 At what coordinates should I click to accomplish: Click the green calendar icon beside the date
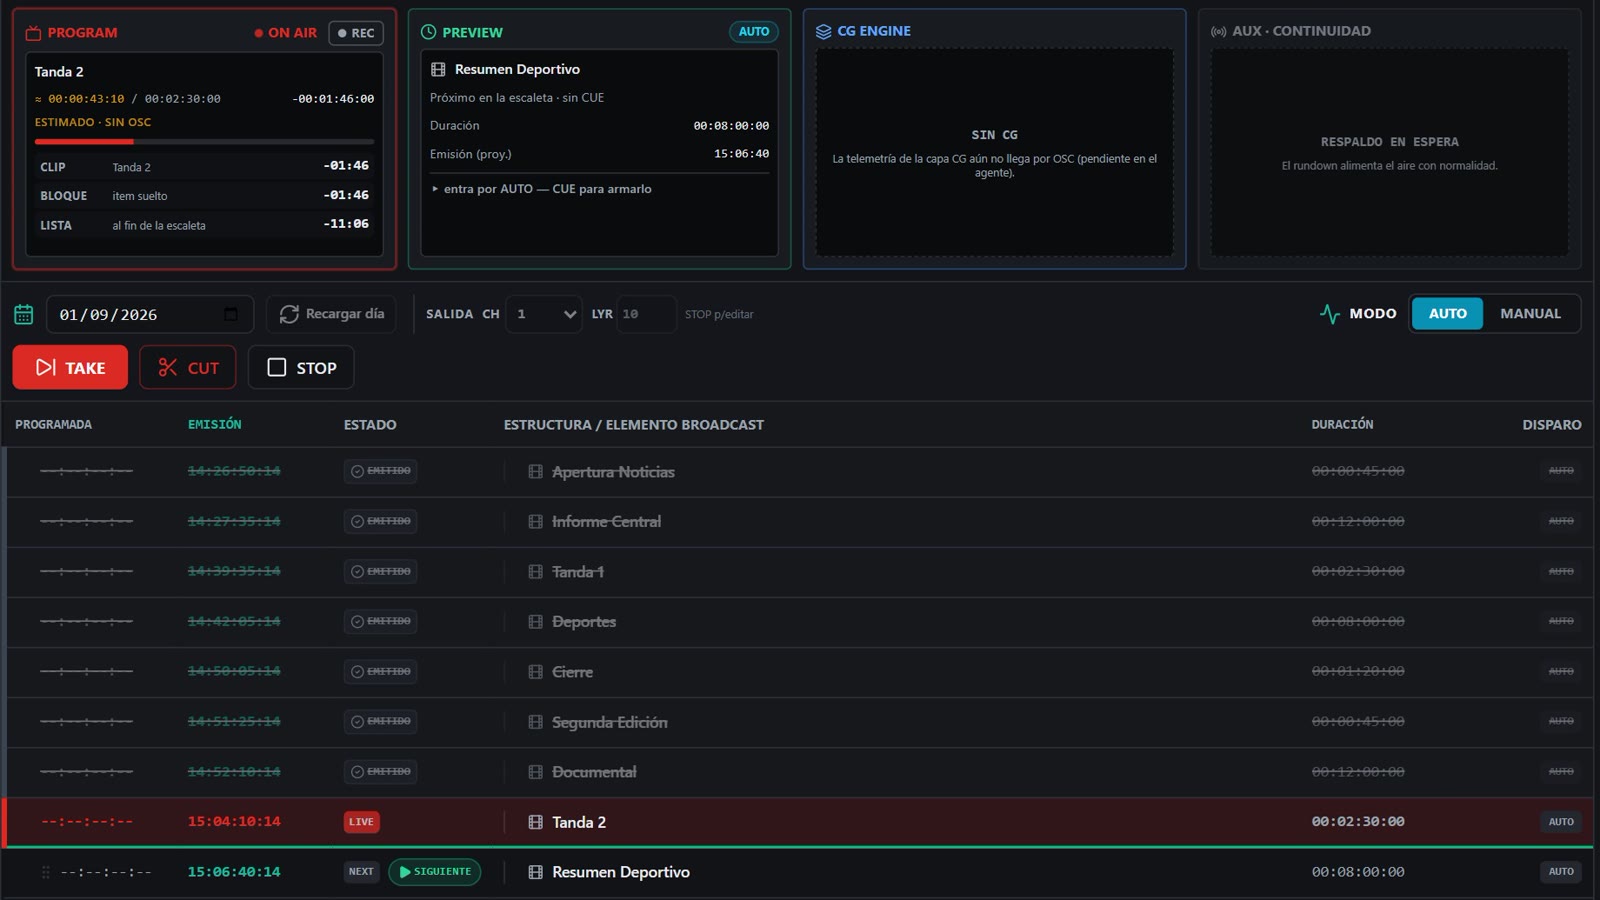[24, 314]
